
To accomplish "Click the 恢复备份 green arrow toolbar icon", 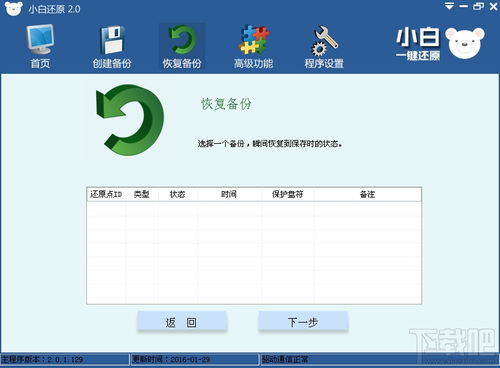I will (x=182, y=40).
